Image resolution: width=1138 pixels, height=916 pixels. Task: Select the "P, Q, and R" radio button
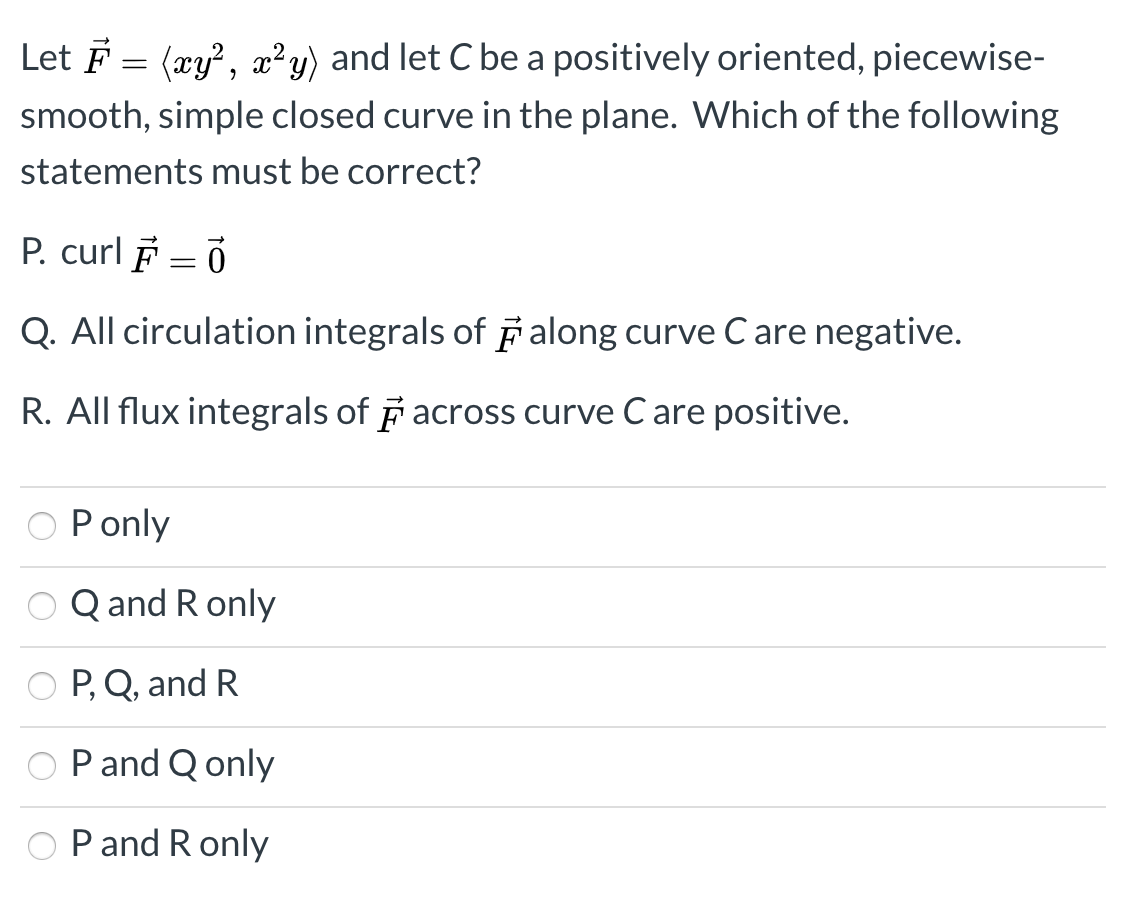(x=41, y=685)
